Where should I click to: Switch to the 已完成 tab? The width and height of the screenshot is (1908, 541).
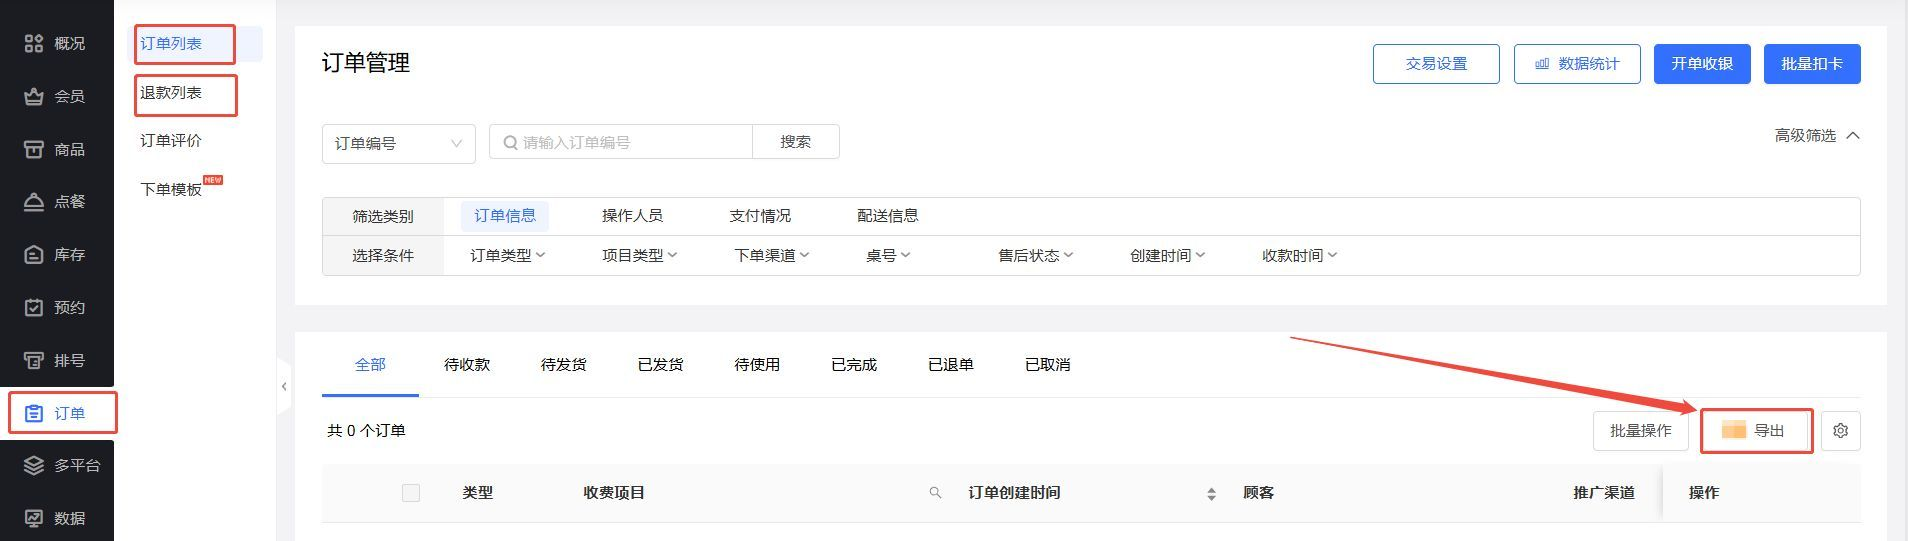click(854, 365)
